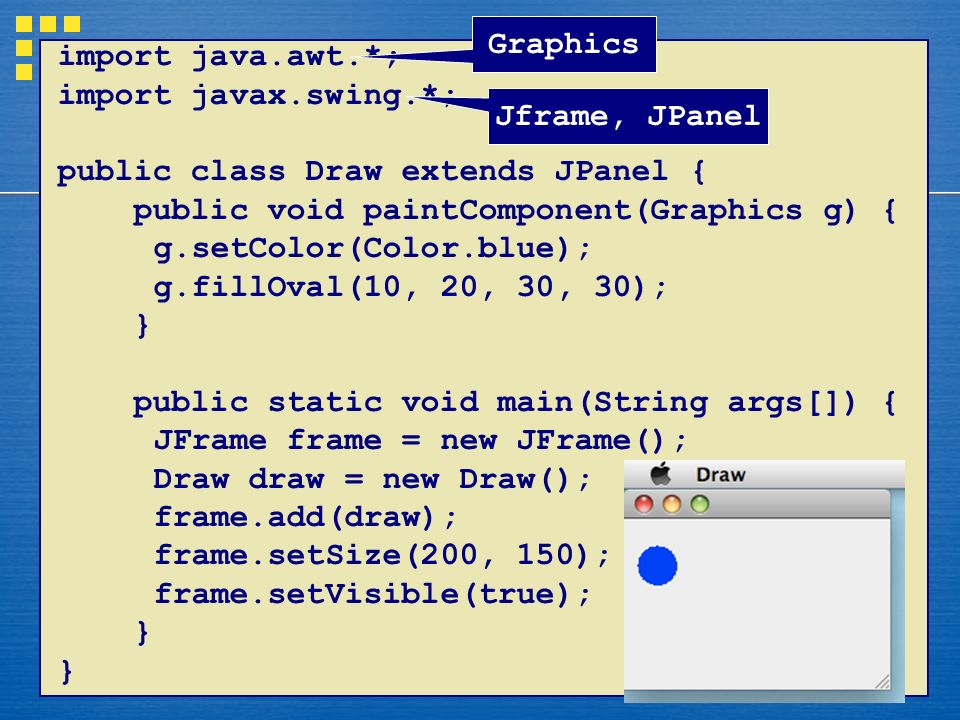Click the text "import java.awt.*;"

pos(228,57)
